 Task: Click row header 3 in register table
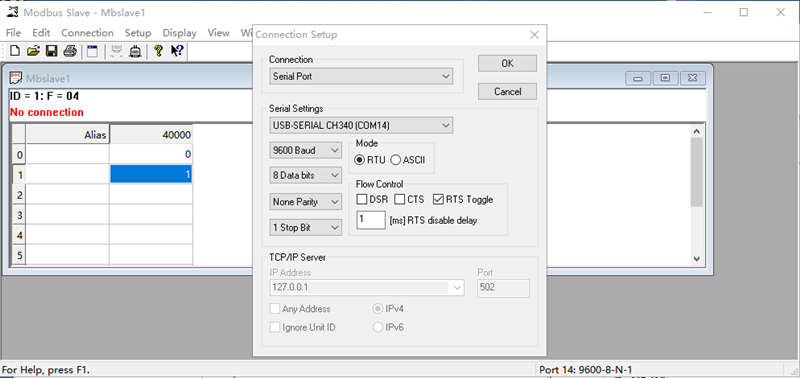(19, 215)
